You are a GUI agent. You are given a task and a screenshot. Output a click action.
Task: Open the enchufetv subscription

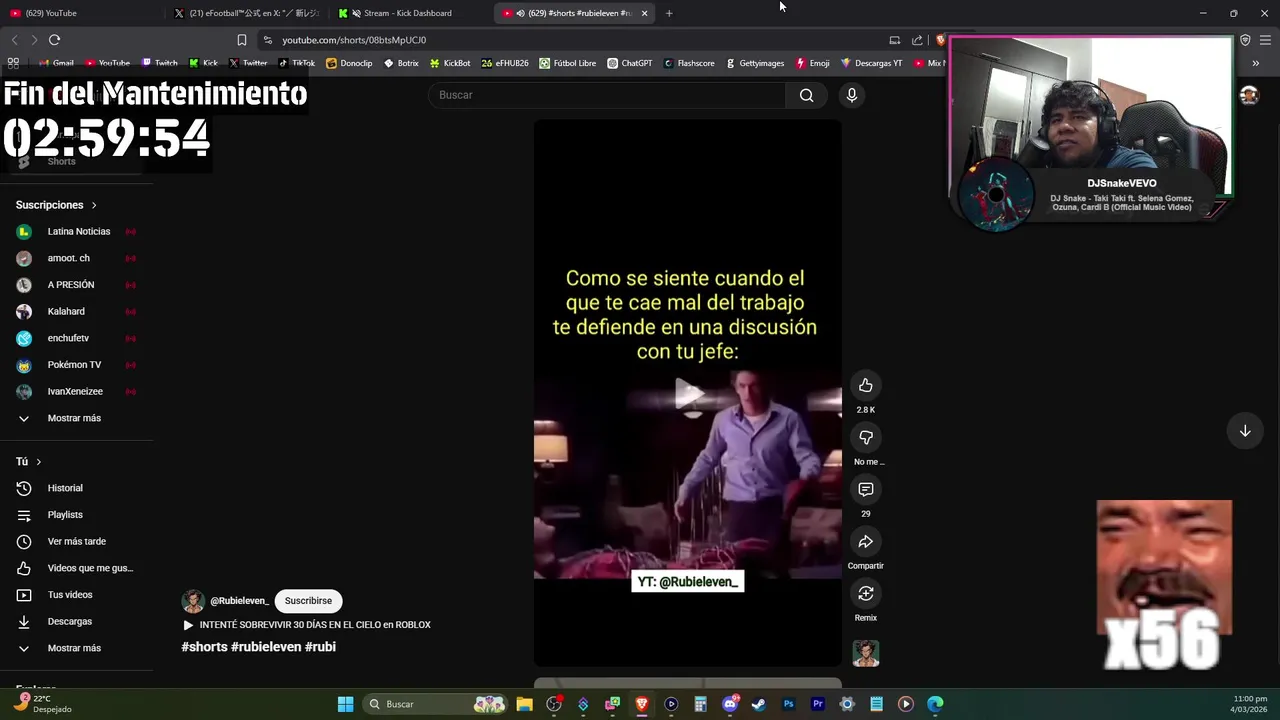(x=76, y=338)
